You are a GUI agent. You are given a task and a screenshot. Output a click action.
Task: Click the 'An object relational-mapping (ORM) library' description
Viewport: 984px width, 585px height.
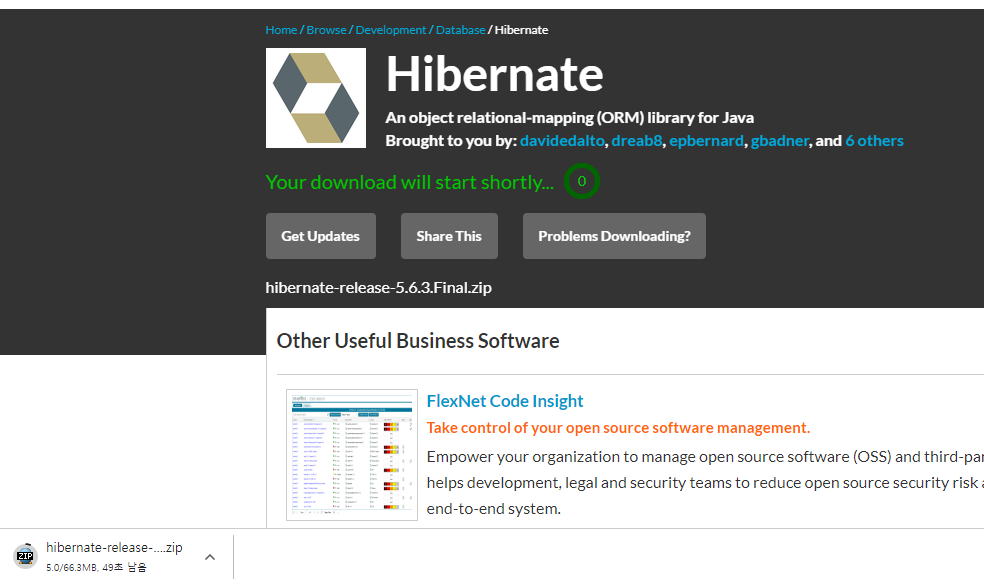click(x=570, y=118)
